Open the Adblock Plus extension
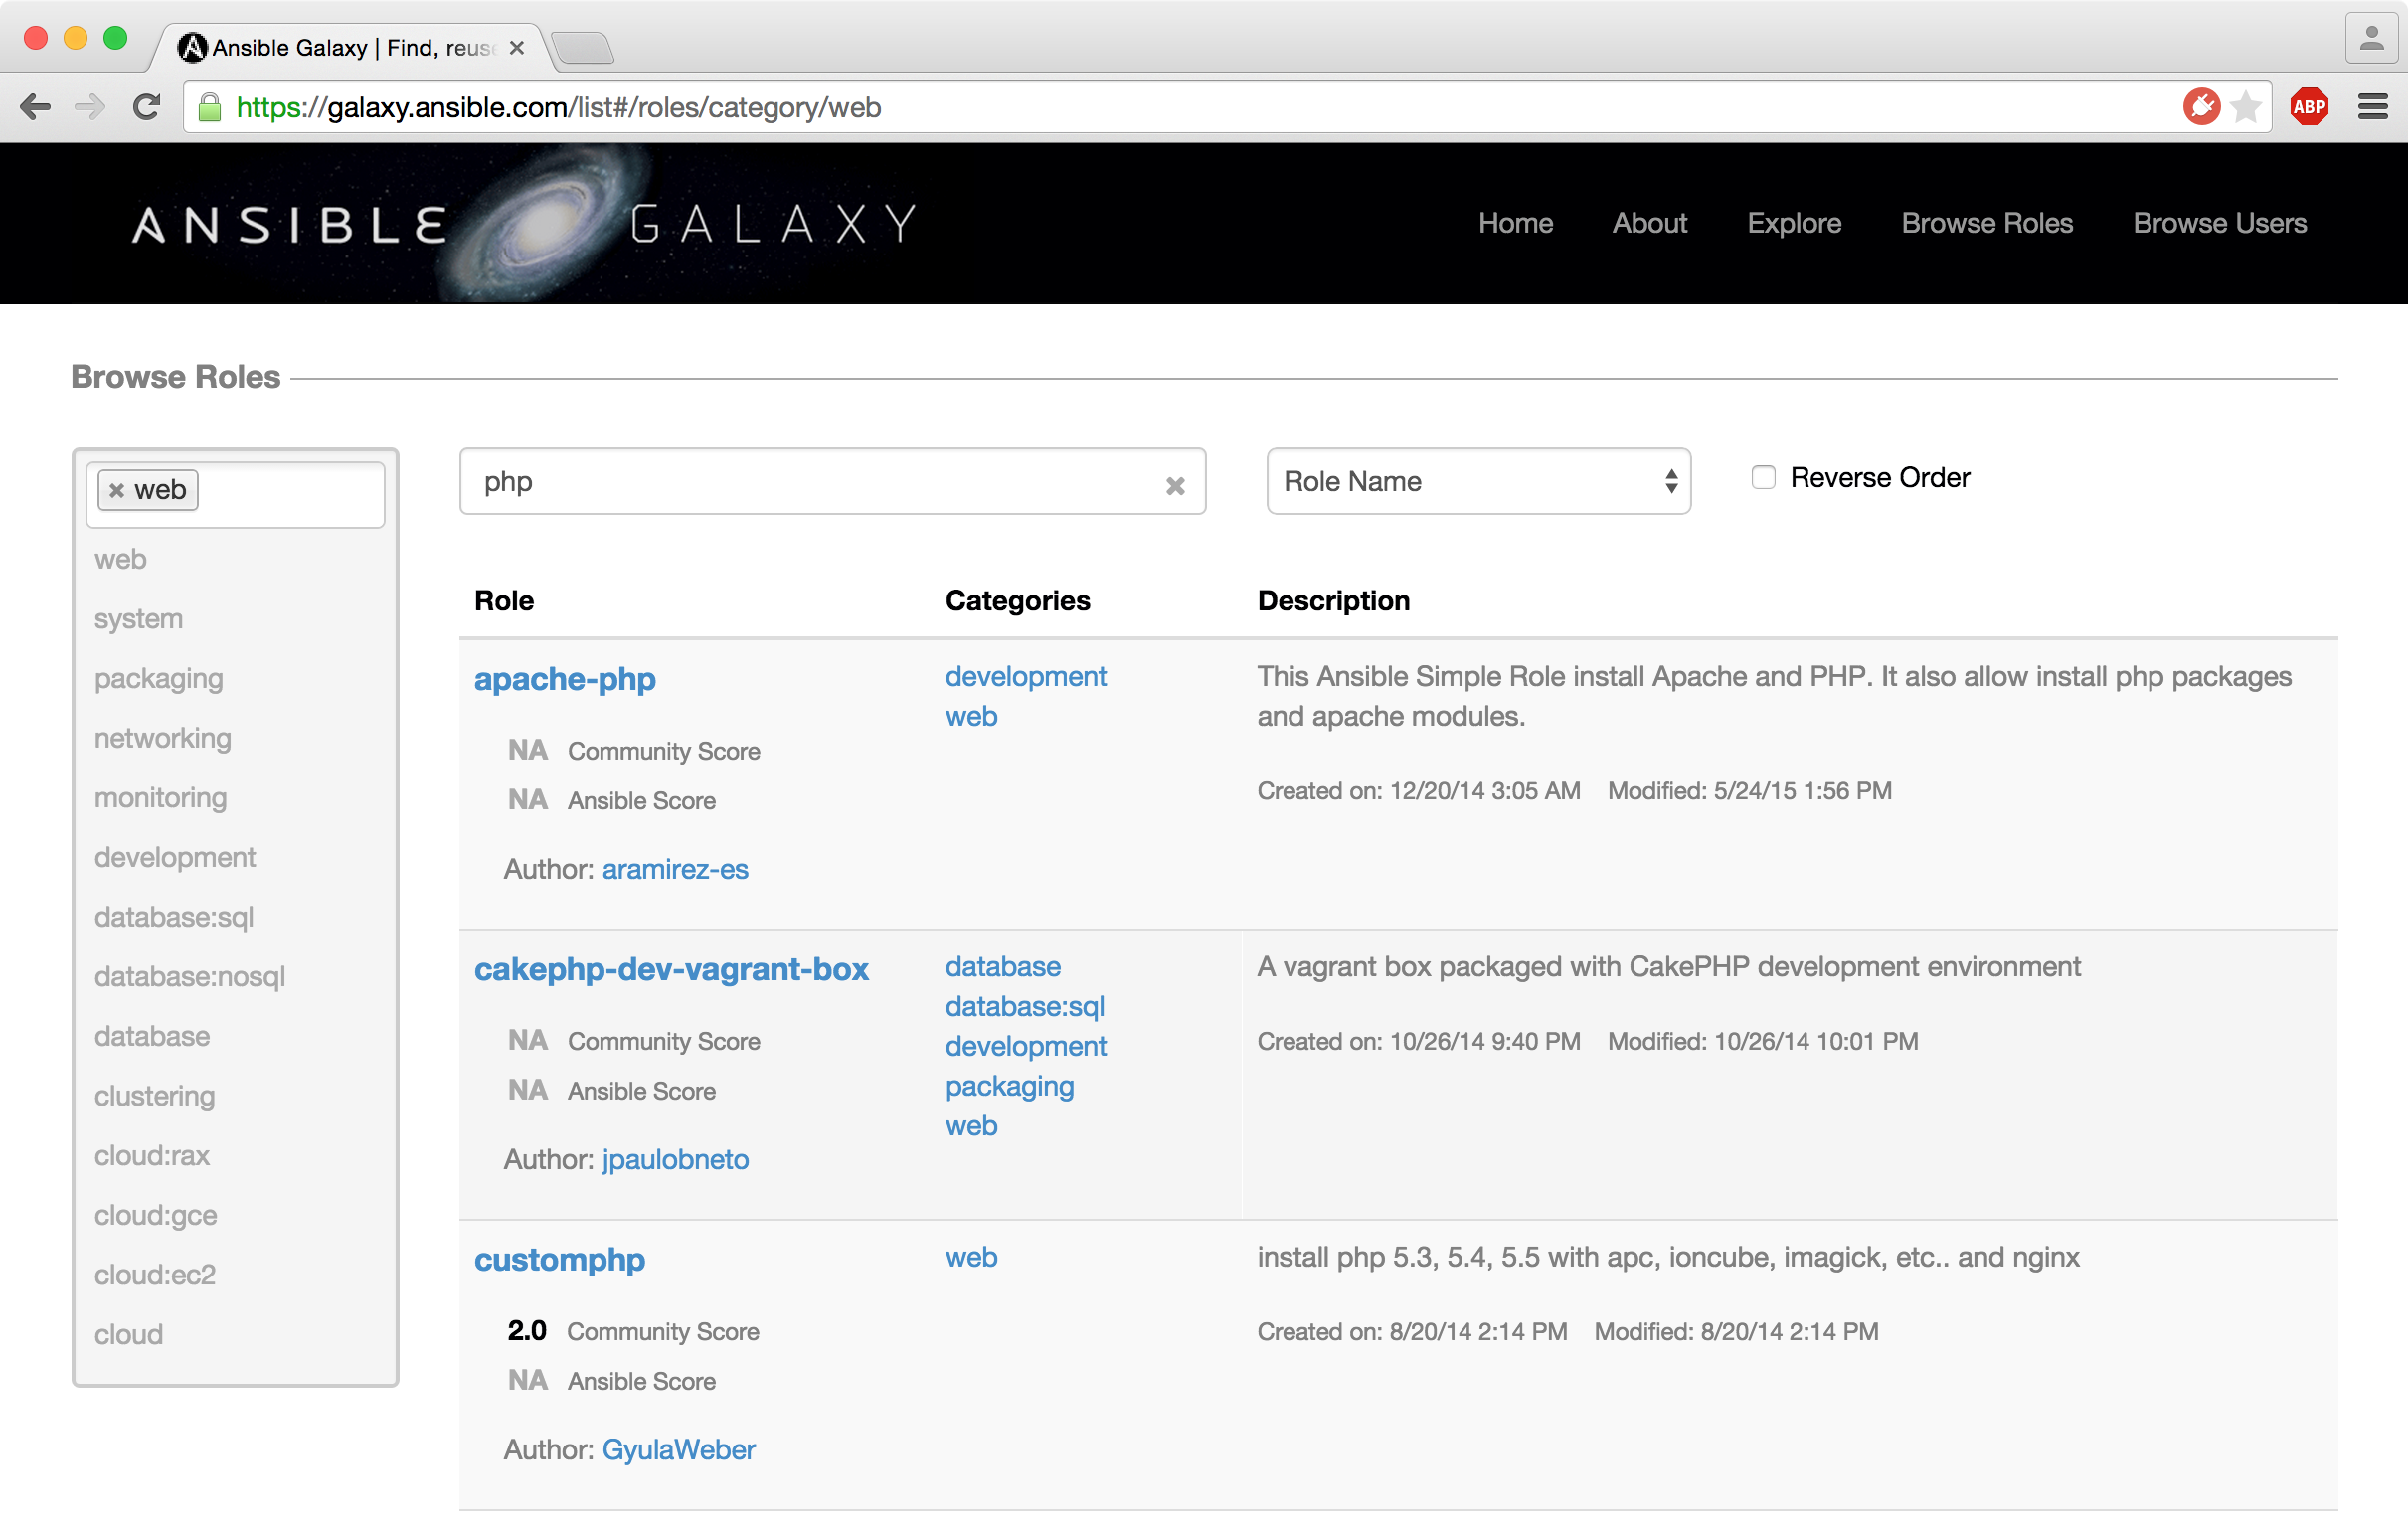This screenshot has width=2408, height=1531. [x=2310, y=105]
